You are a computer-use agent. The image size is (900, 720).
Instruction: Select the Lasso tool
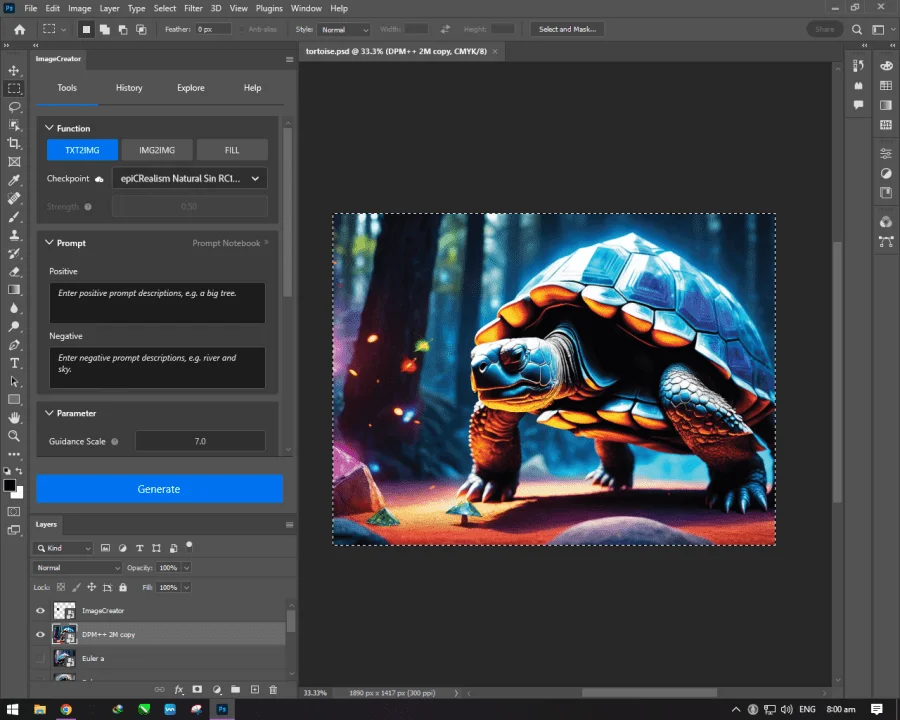click(x=14, y=107)
